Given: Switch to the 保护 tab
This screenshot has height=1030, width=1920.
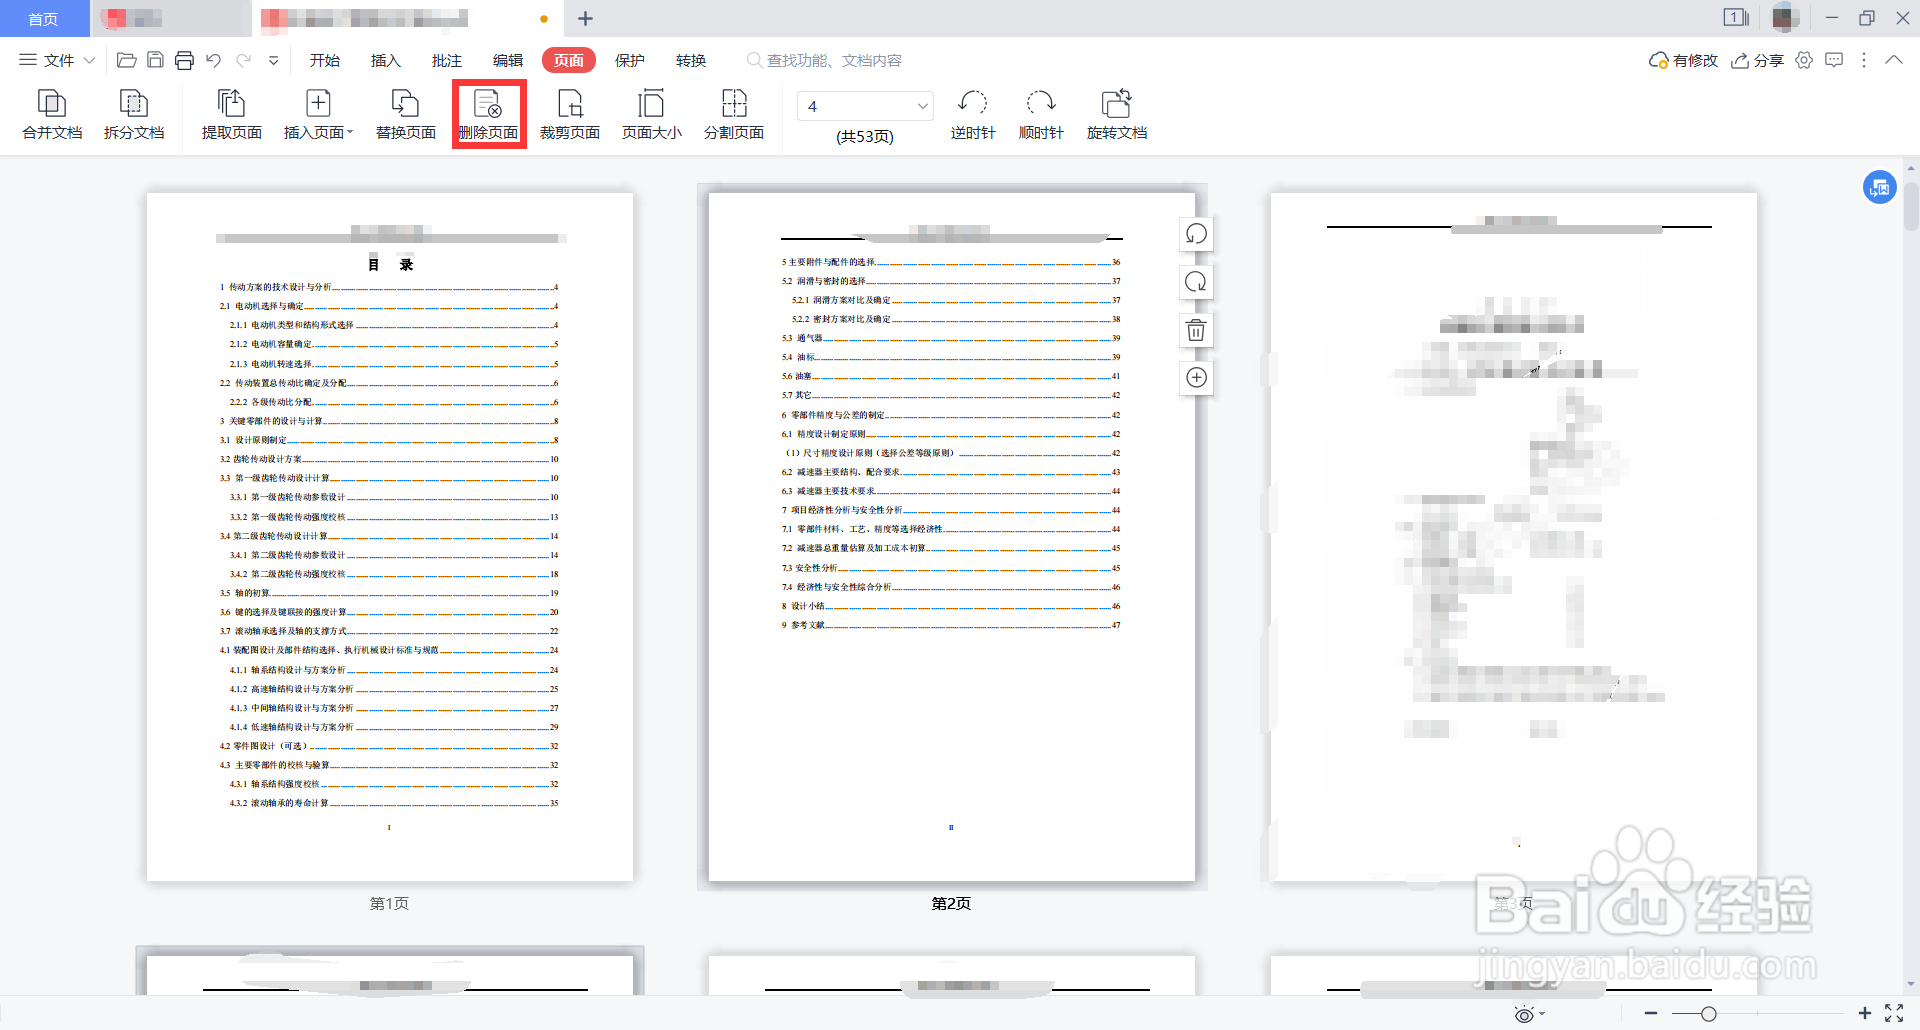Looking at the screenshot, I should [630, 60].
